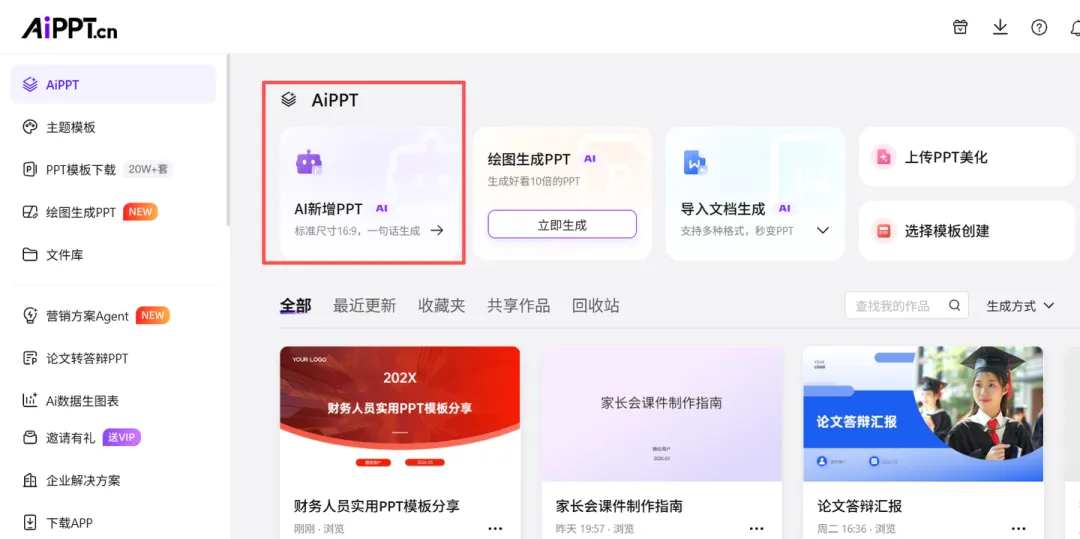Viewport: 1080px width, 539px height.
Task: Click the P icon beside PPT模板下载
Action: click(30, 169)
